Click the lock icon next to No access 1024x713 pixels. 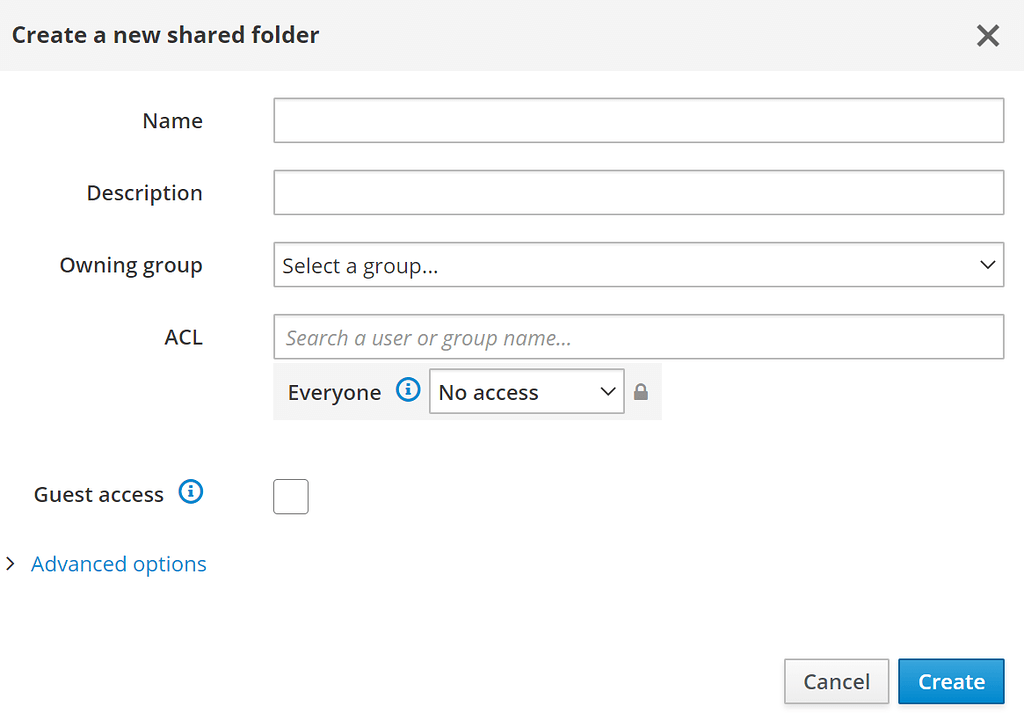(641, 392)
